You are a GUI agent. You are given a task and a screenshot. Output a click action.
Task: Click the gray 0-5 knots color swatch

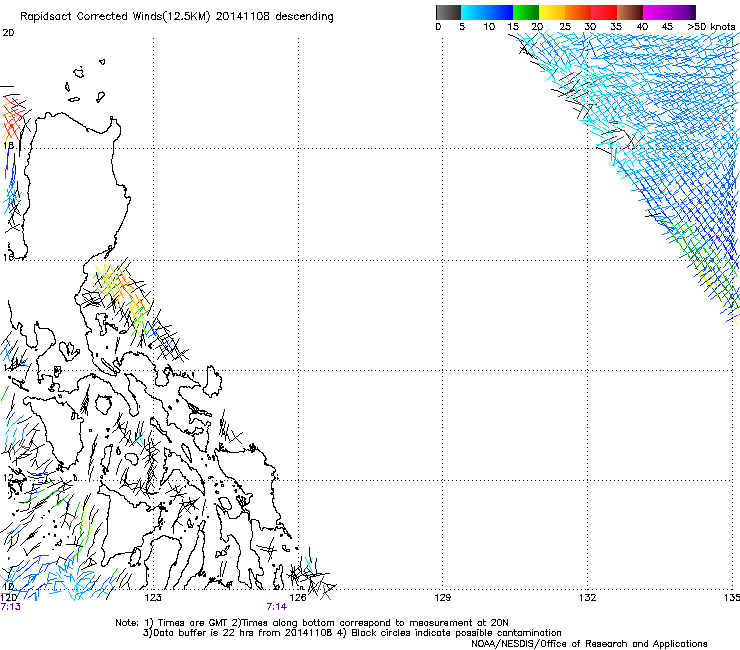pos(448,12)
